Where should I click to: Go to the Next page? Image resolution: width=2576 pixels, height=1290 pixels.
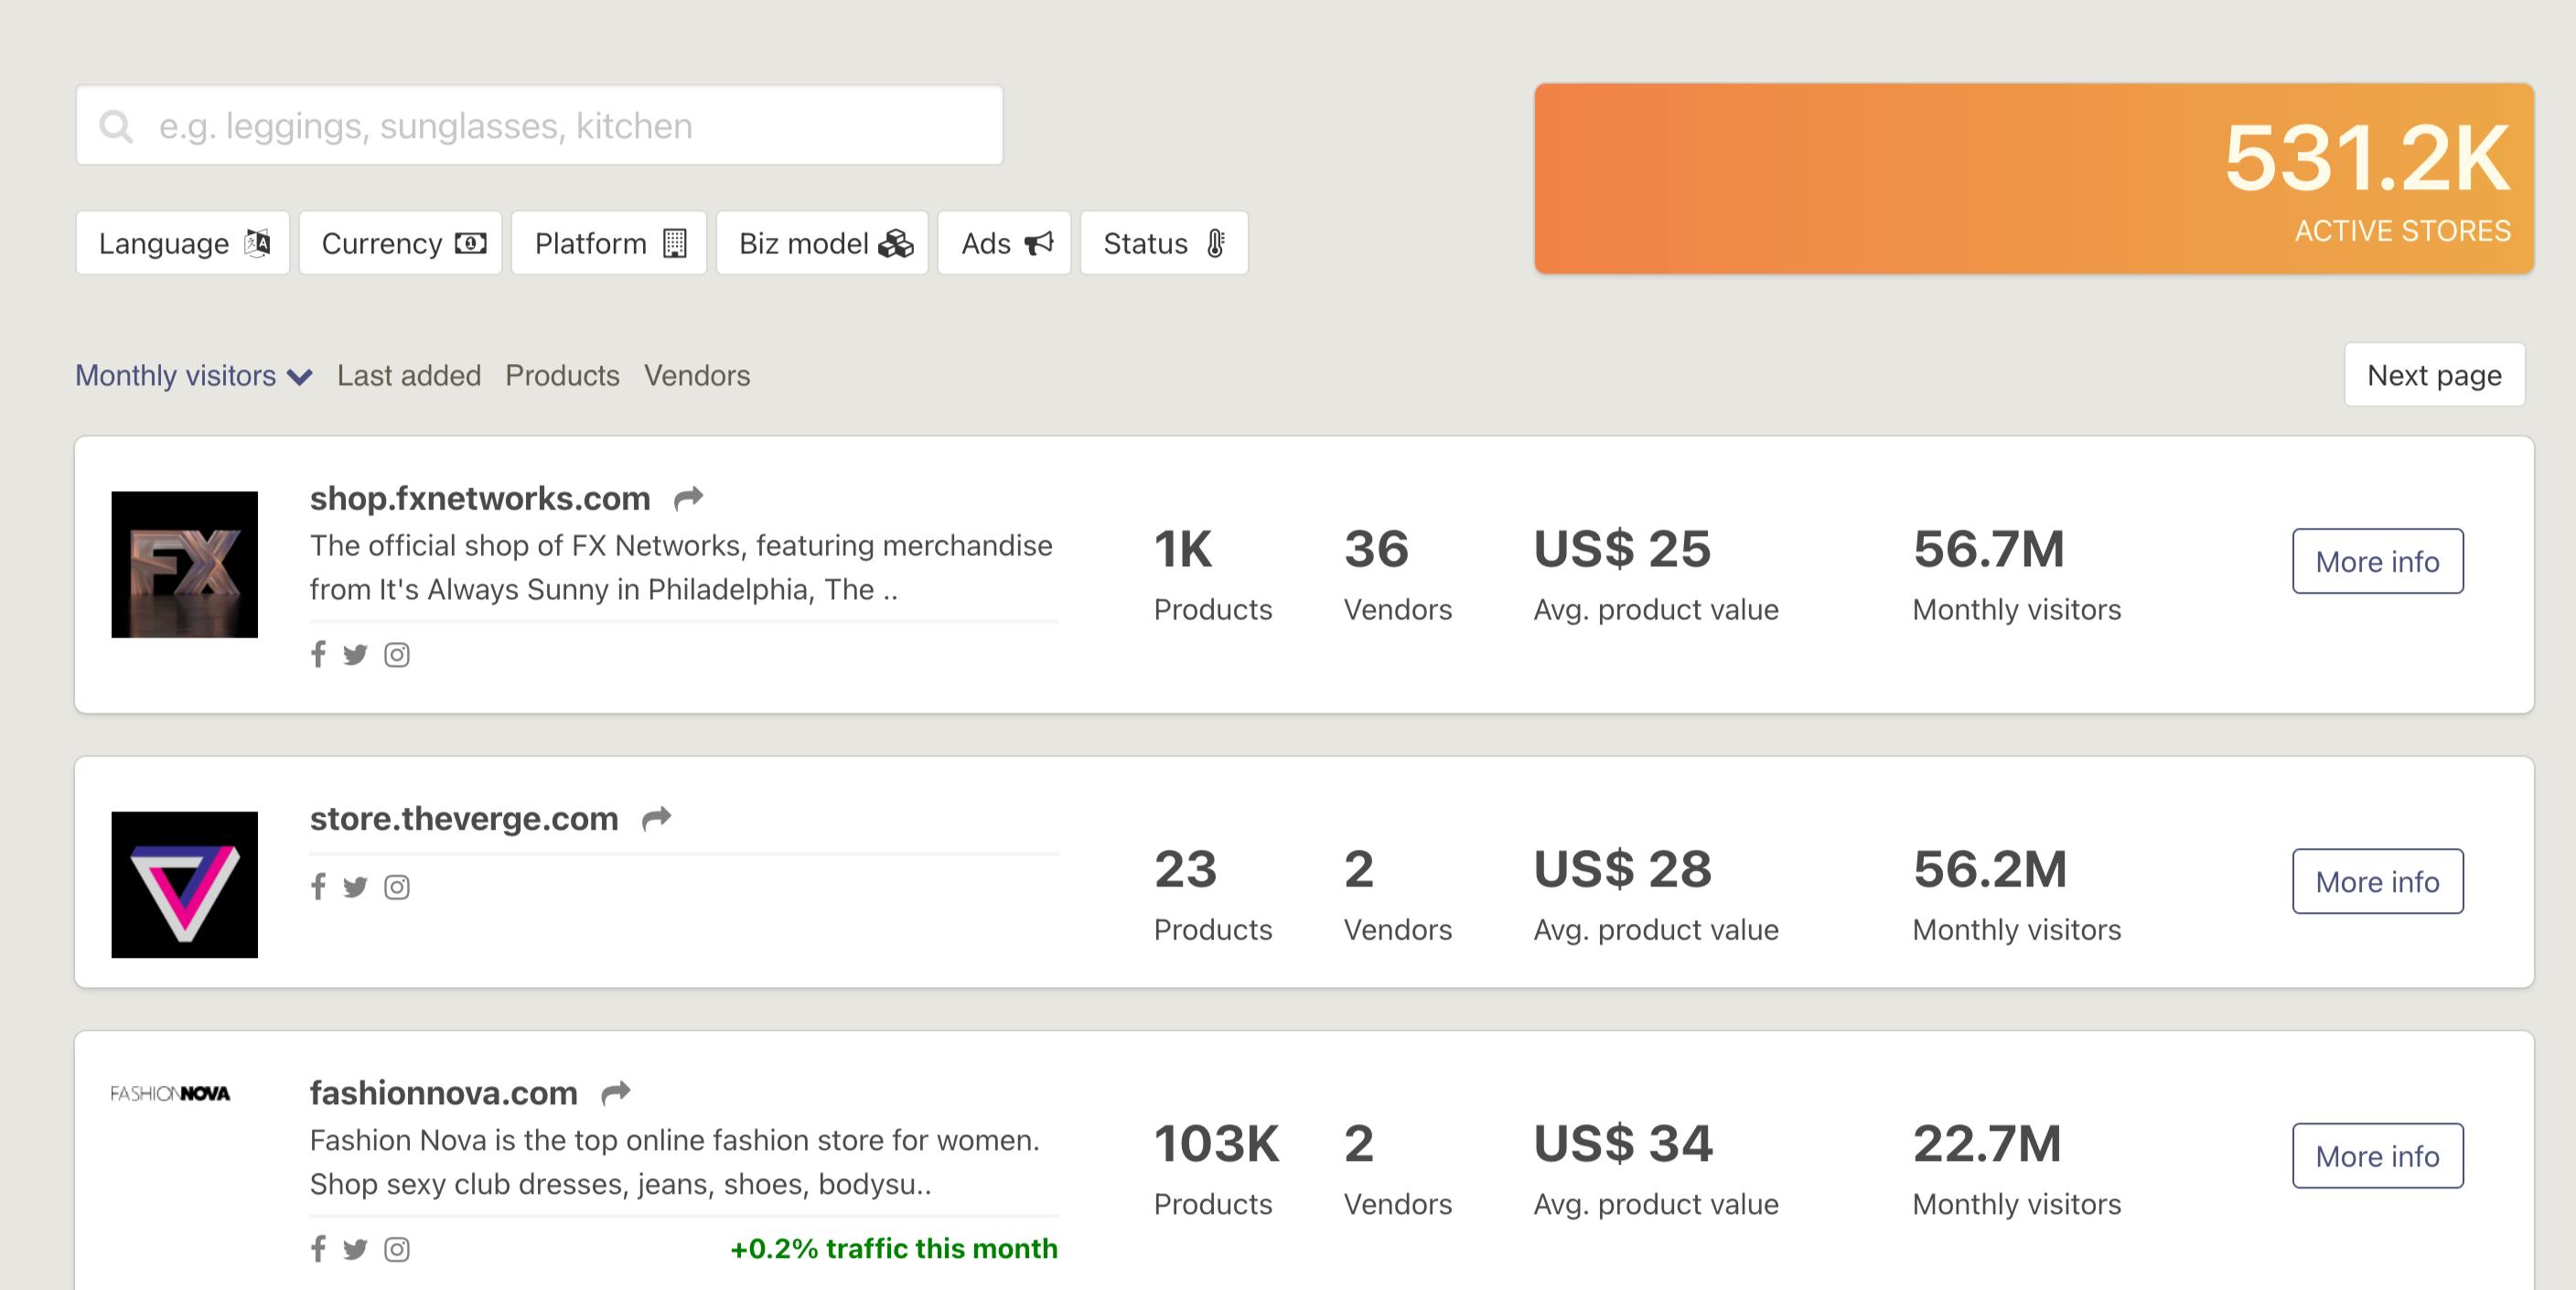point(2435,375)
